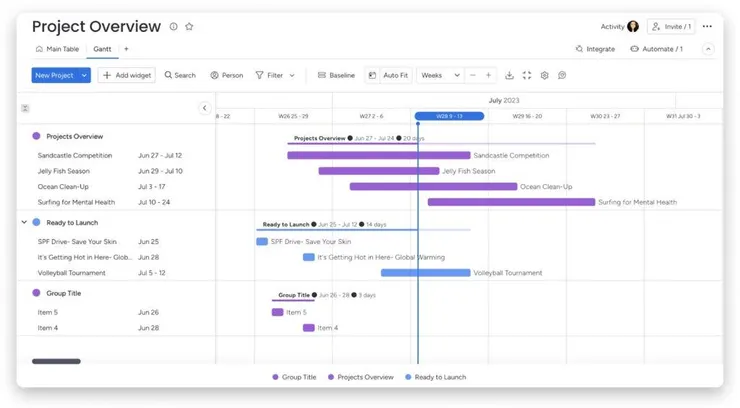Switch to the Main Table tab

pos(57,49)
